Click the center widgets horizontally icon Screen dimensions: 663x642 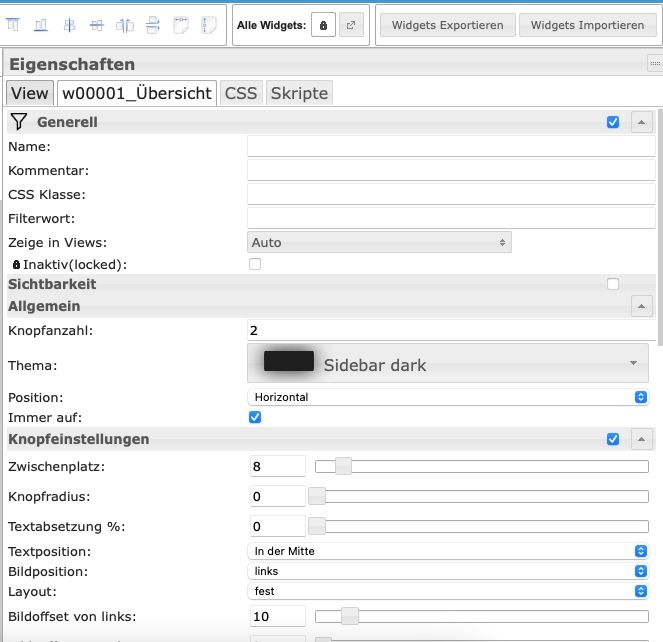click(97, 25)
